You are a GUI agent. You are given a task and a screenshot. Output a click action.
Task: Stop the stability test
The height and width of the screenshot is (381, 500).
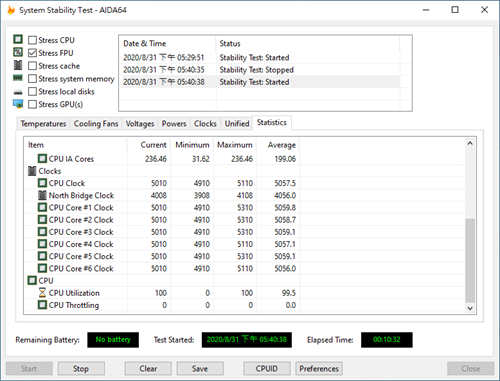click(81, 369)
